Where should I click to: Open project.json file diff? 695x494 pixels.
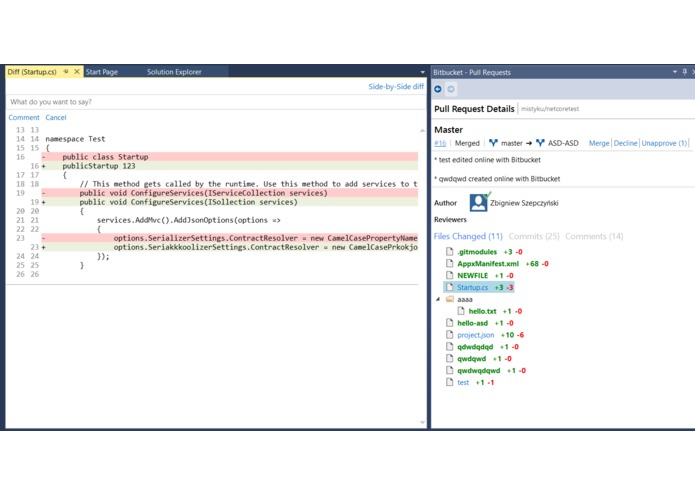[476, 335]
